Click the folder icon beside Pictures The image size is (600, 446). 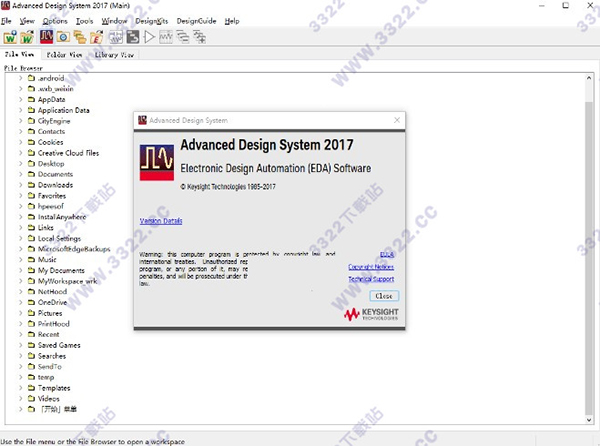click(x=31, y=313)
